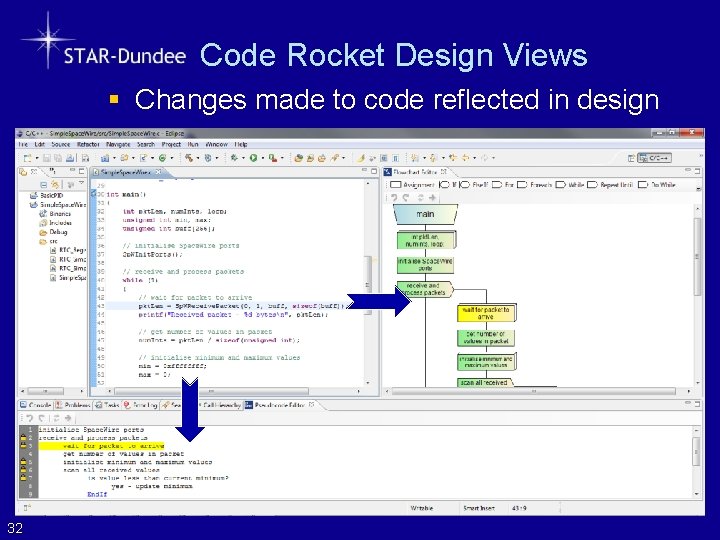
Task: Open the Search menu
Action: 146,144
